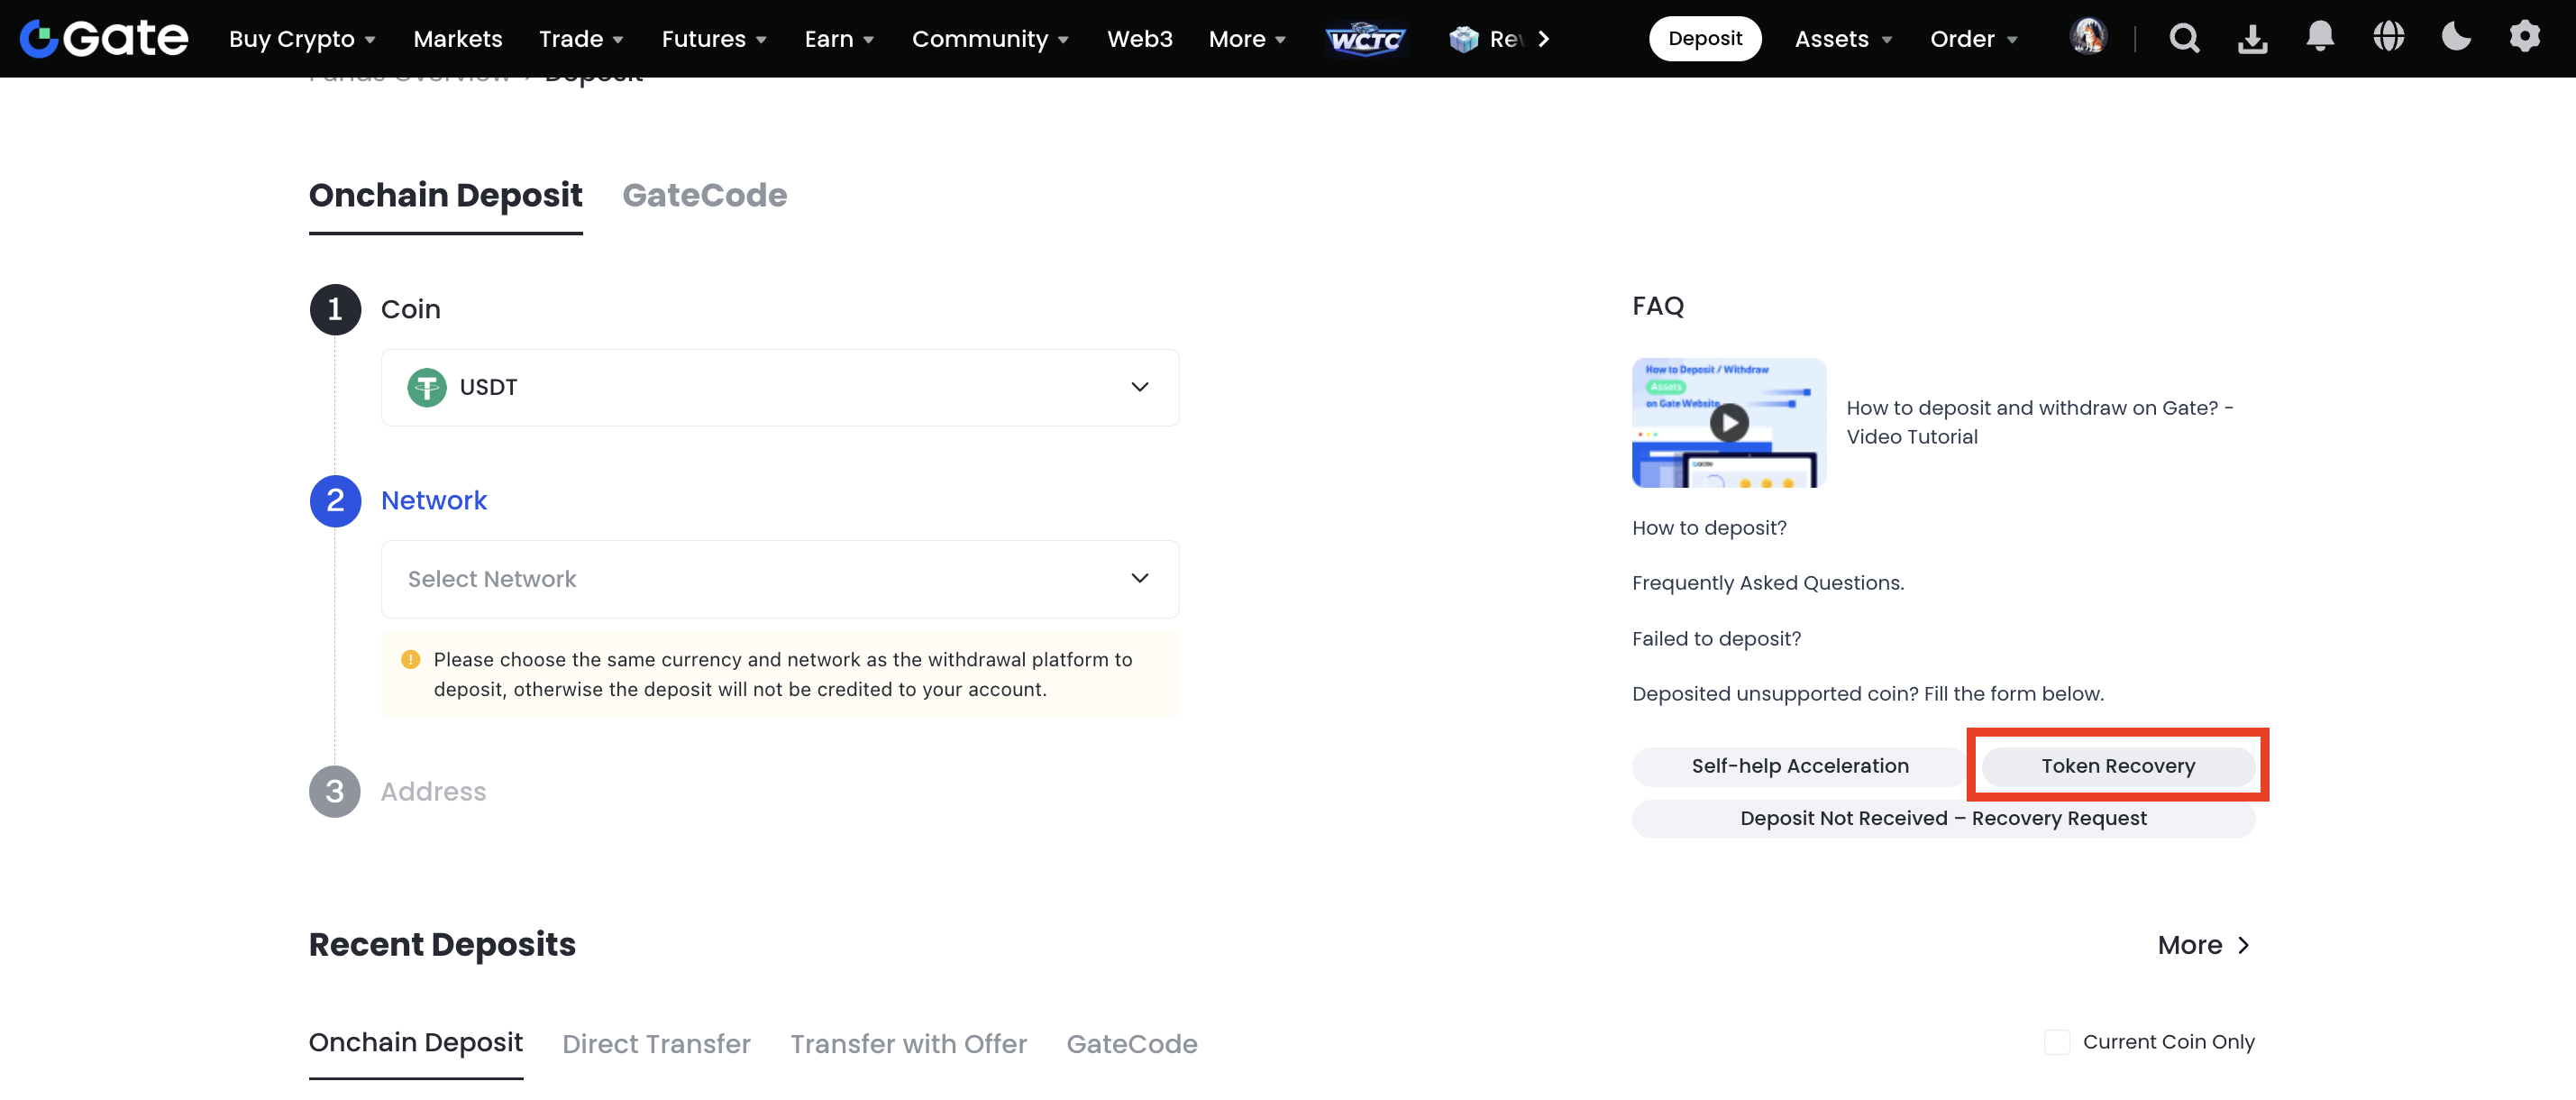Open the settings gear icon

2524,38
